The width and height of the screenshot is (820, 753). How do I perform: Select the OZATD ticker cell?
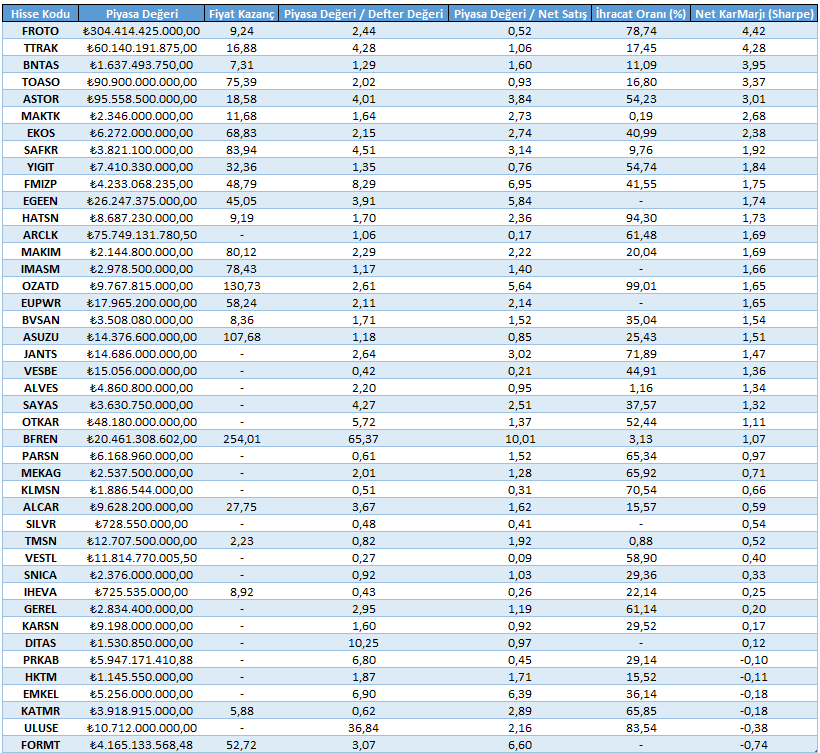click(x=40, y=286)
